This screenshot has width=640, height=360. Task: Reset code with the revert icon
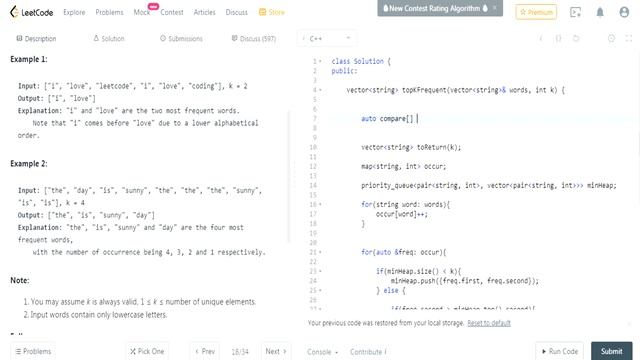pyautogui.click(x=576, y=38)
